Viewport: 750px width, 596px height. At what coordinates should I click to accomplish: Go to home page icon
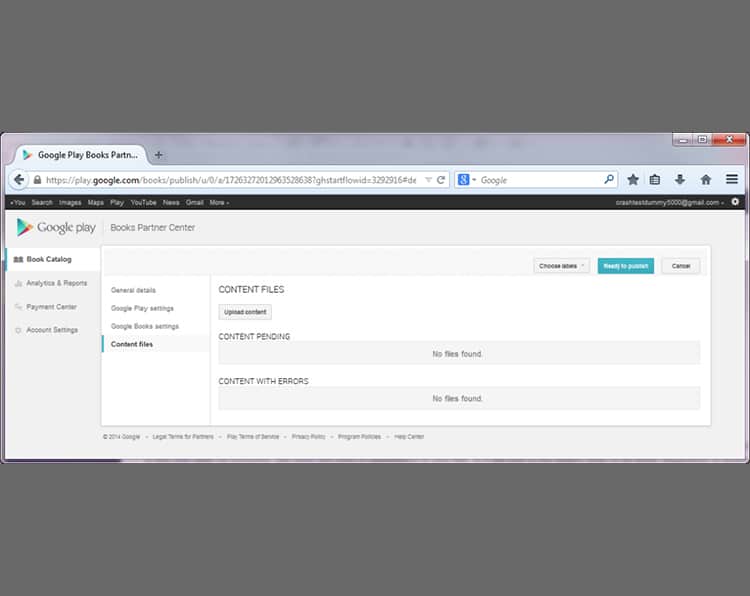point(706,179)
